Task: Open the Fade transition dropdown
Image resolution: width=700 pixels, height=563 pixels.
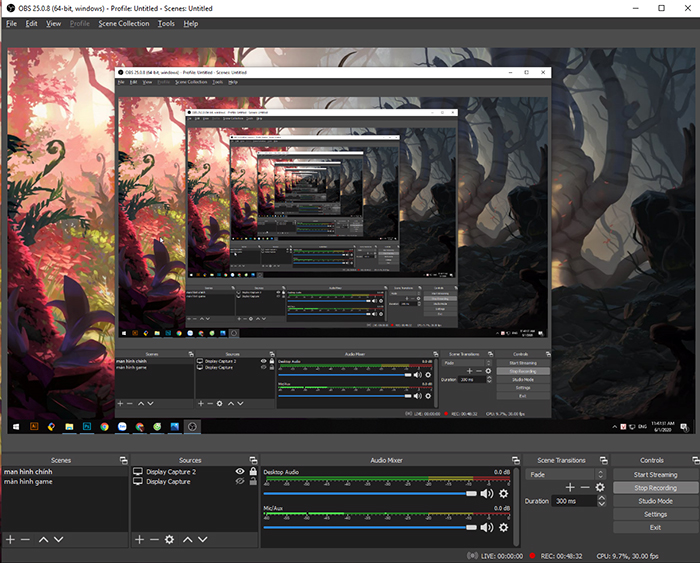Action: 565,474
